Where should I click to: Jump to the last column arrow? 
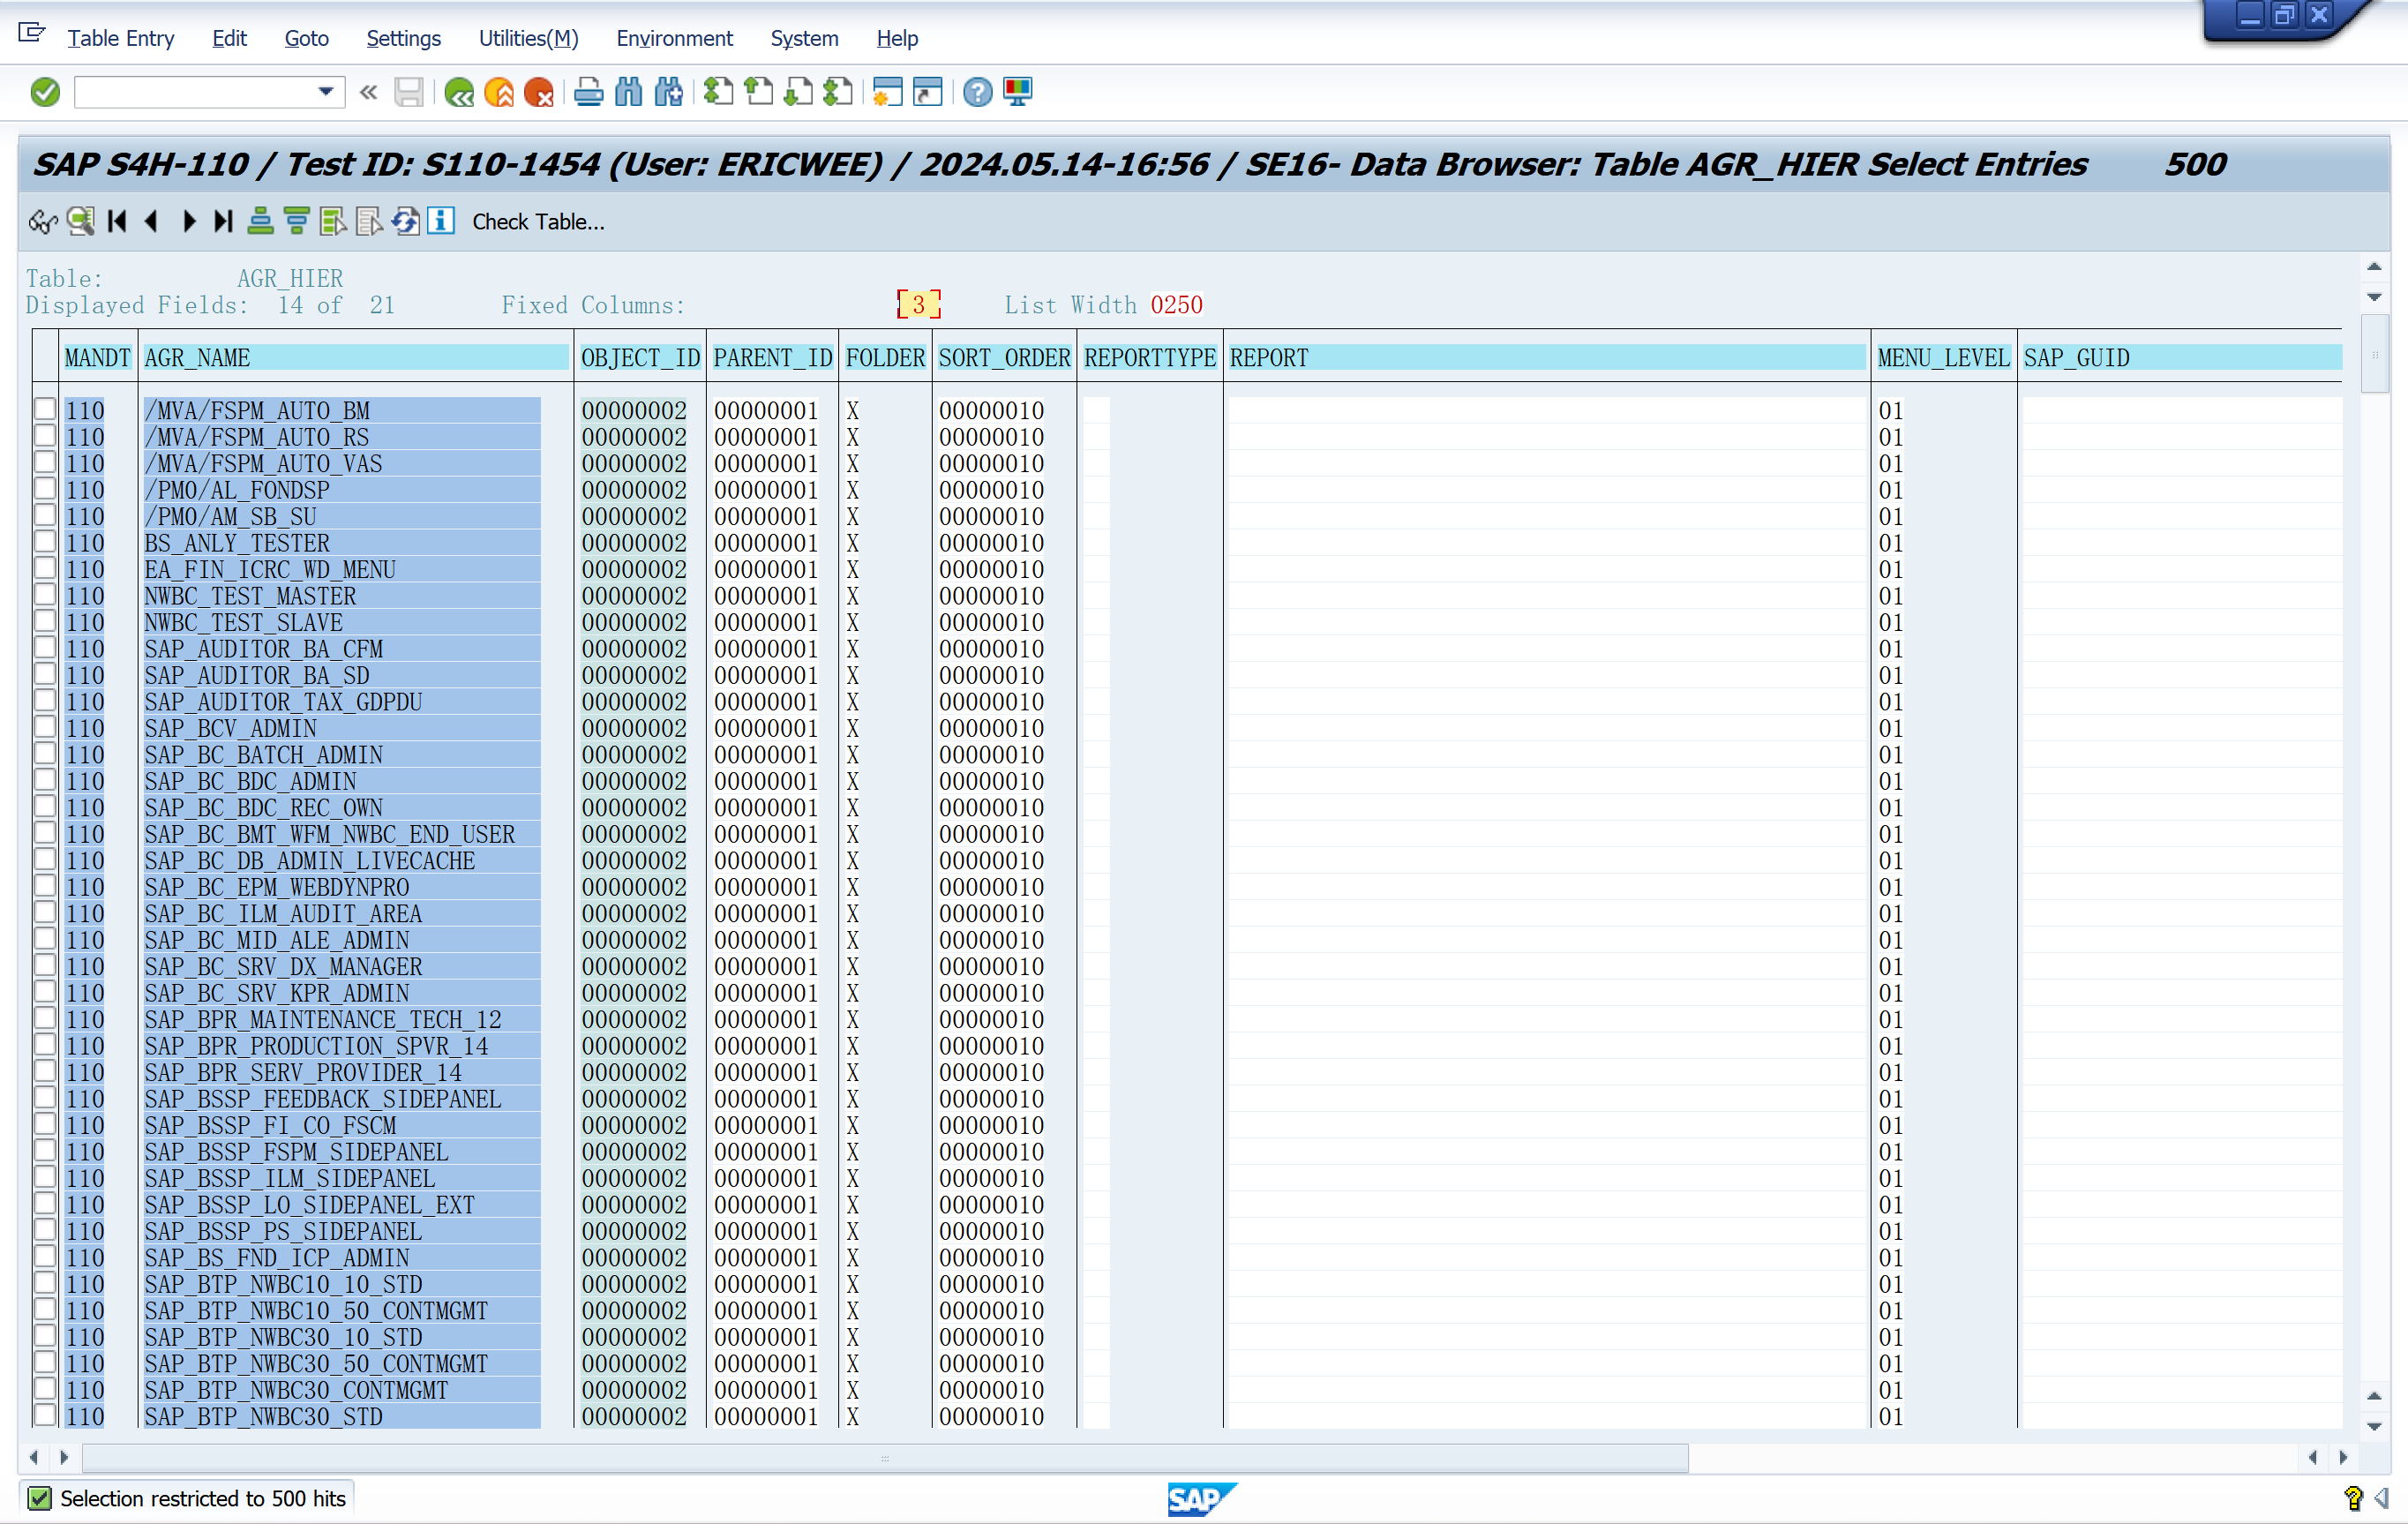224,221
